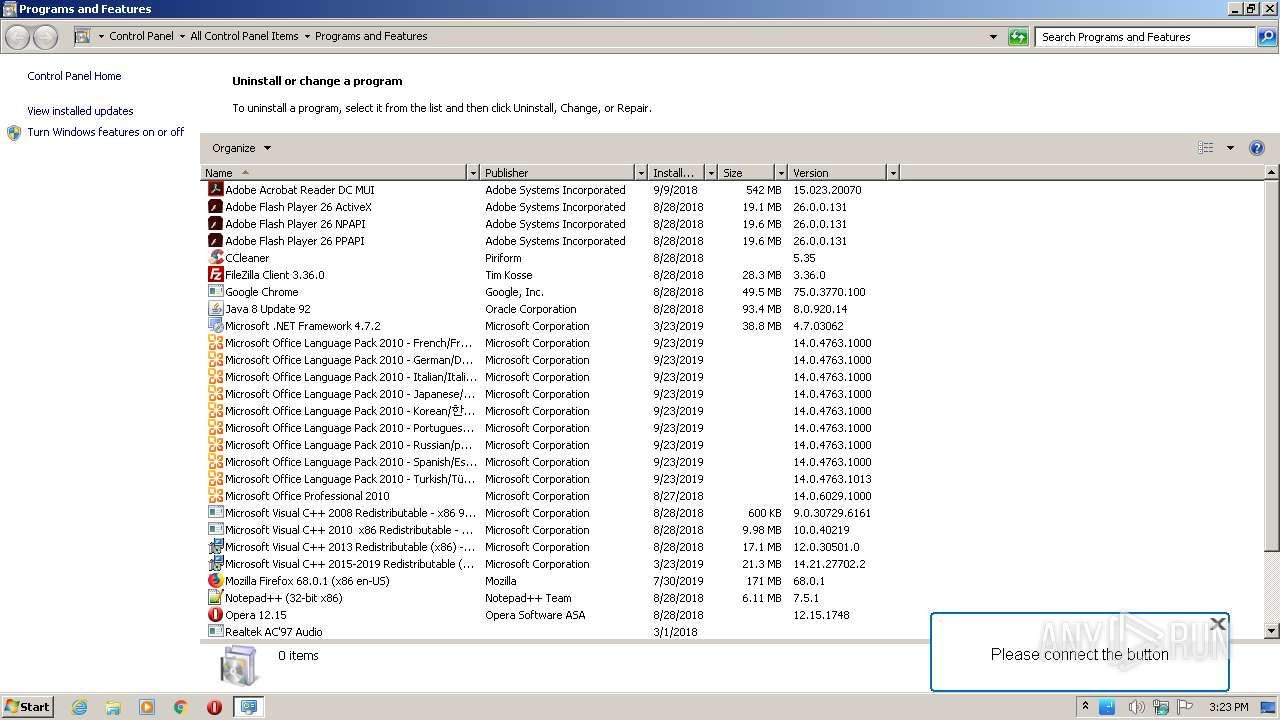The height and width of the screenshot is (720, 1280).
Task: Click the Realtek AC'97 Audio icon
Action: click(x=215, y=632)
